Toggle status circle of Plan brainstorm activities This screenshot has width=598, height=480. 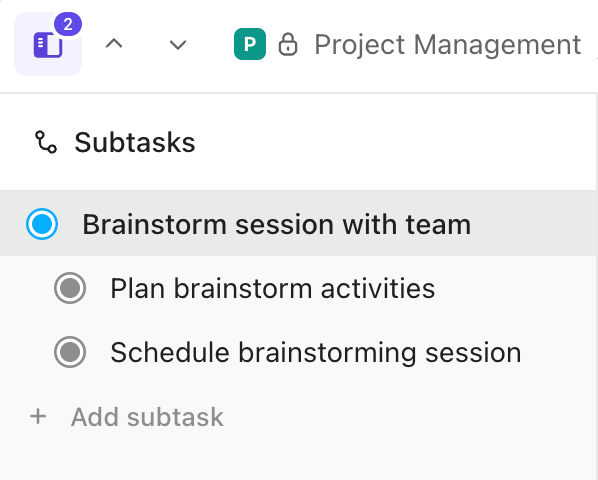[x=70, y=288]
